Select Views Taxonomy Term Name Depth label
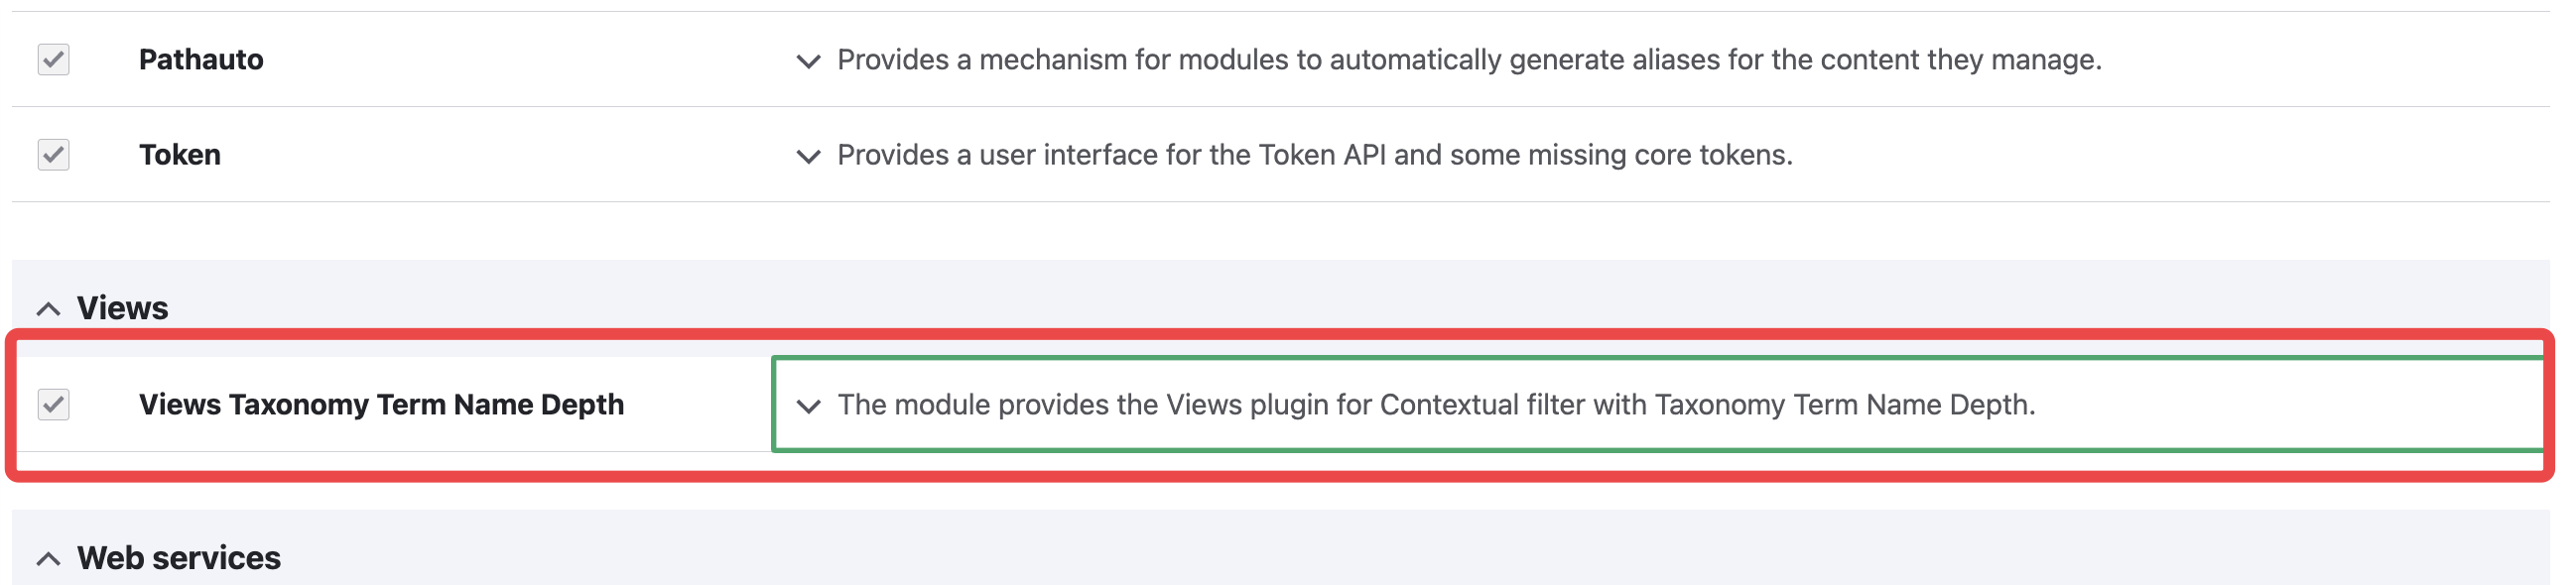Image resolution: width=2576 pixels, height=585 pixels. click(x=381, y=404)
